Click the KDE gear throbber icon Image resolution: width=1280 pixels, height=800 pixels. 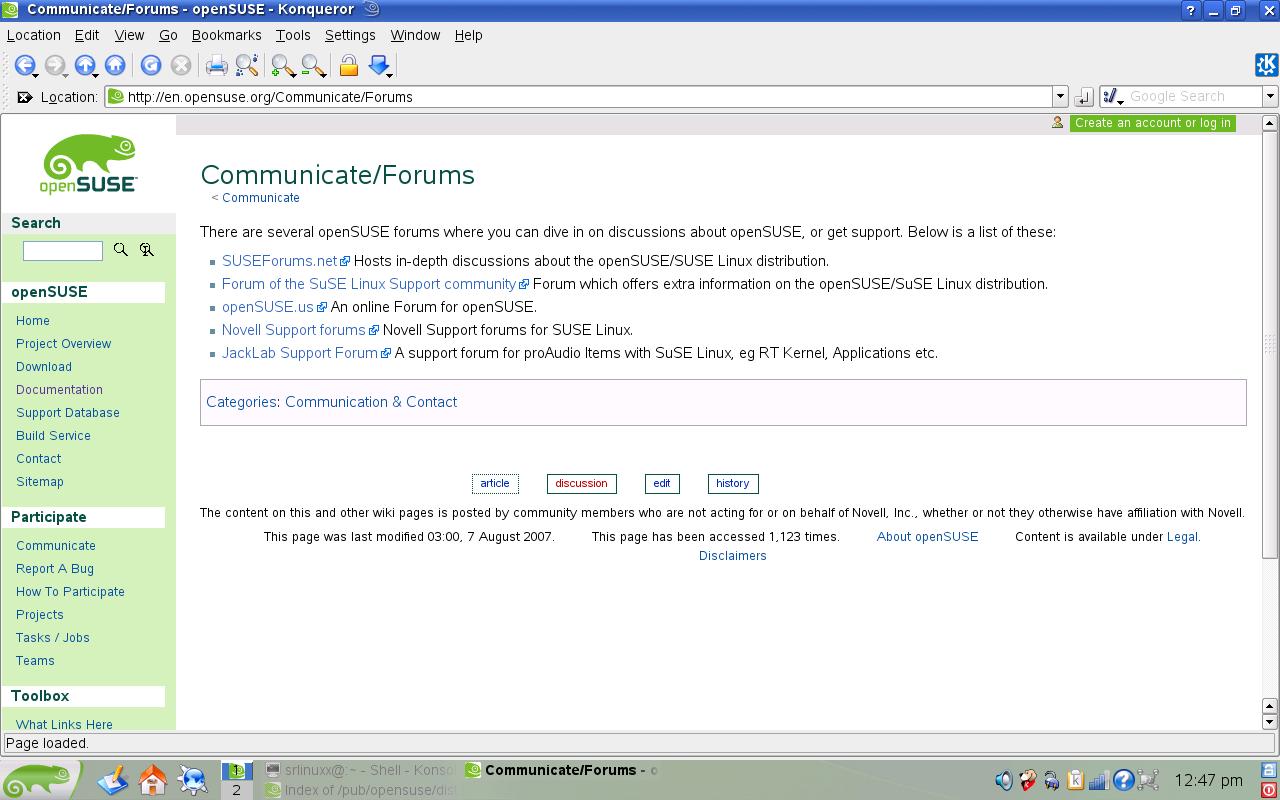1266,65
